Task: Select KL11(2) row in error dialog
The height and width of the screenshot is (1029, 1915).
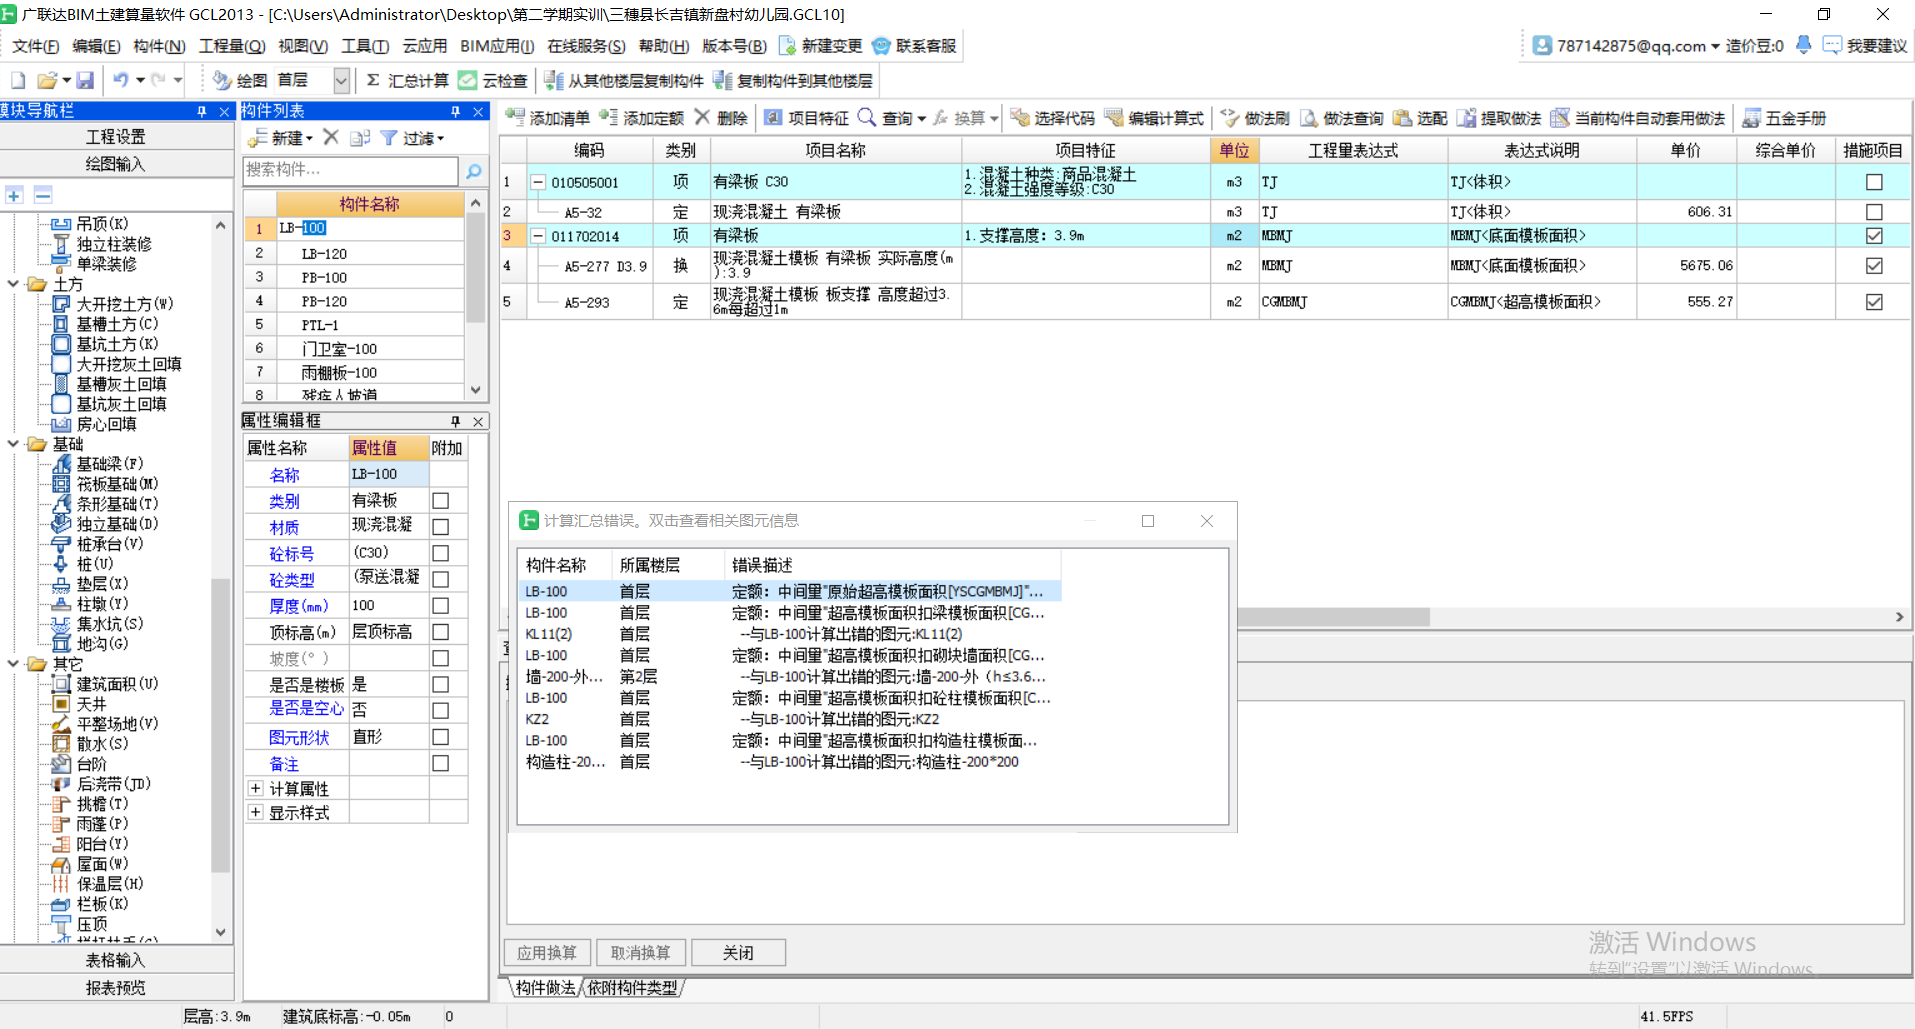Action: [788, 634]
